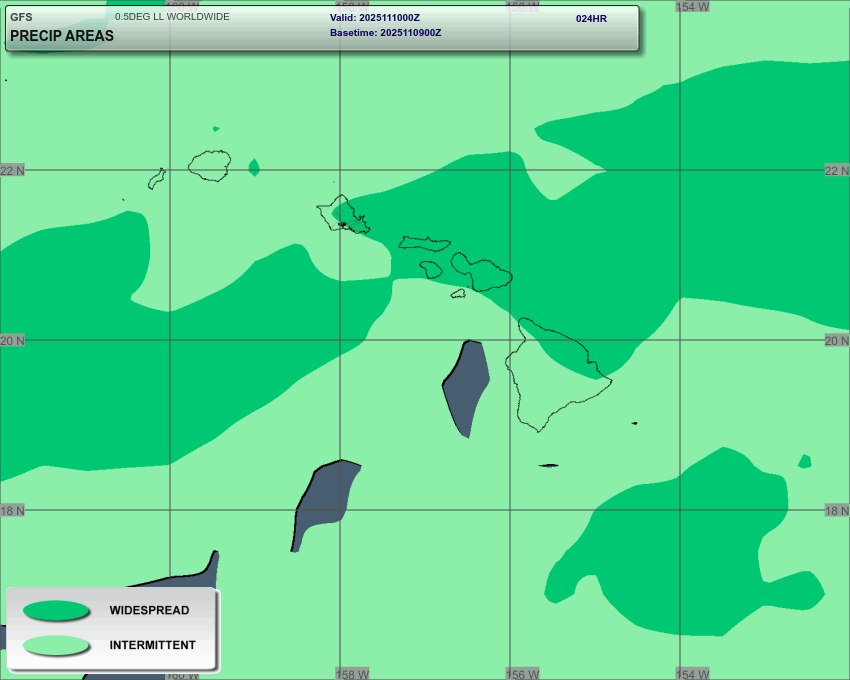Image resolution: width=850 pixels, height=680 pixels.
Task: Click the PRECIP AREAS title text
Action: 62,36
